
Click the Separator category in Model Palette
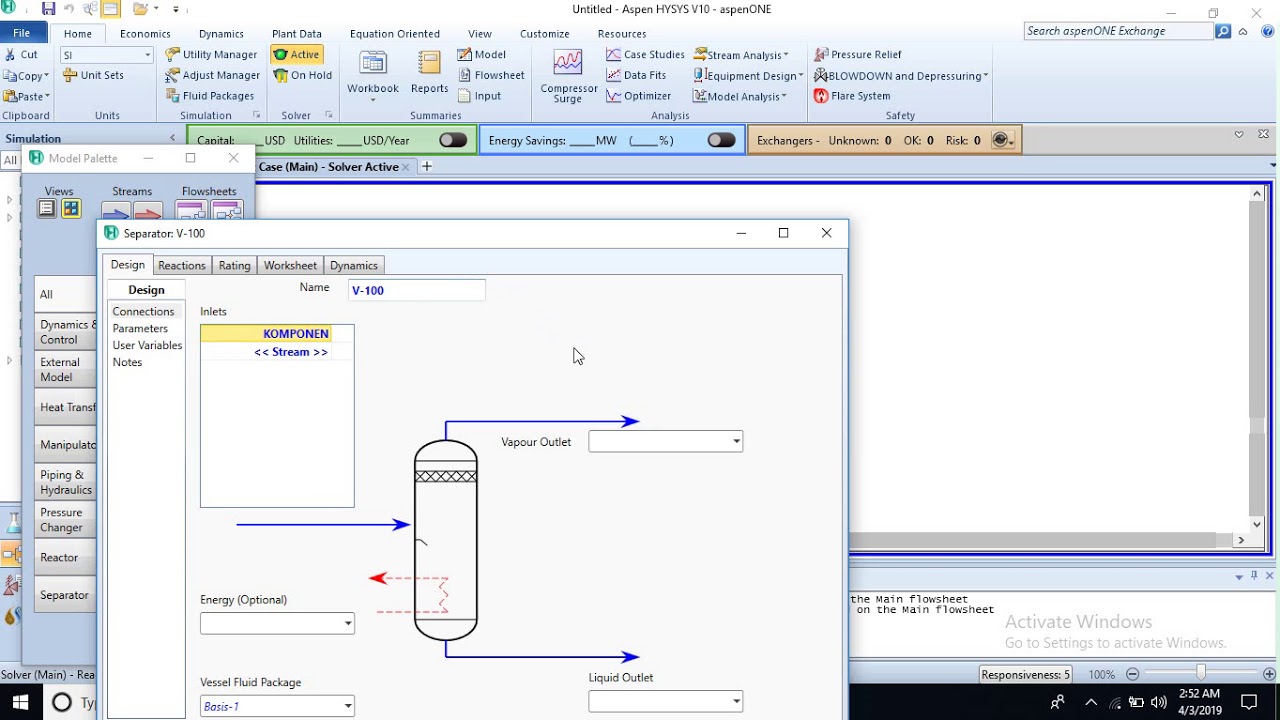point(65,595)
